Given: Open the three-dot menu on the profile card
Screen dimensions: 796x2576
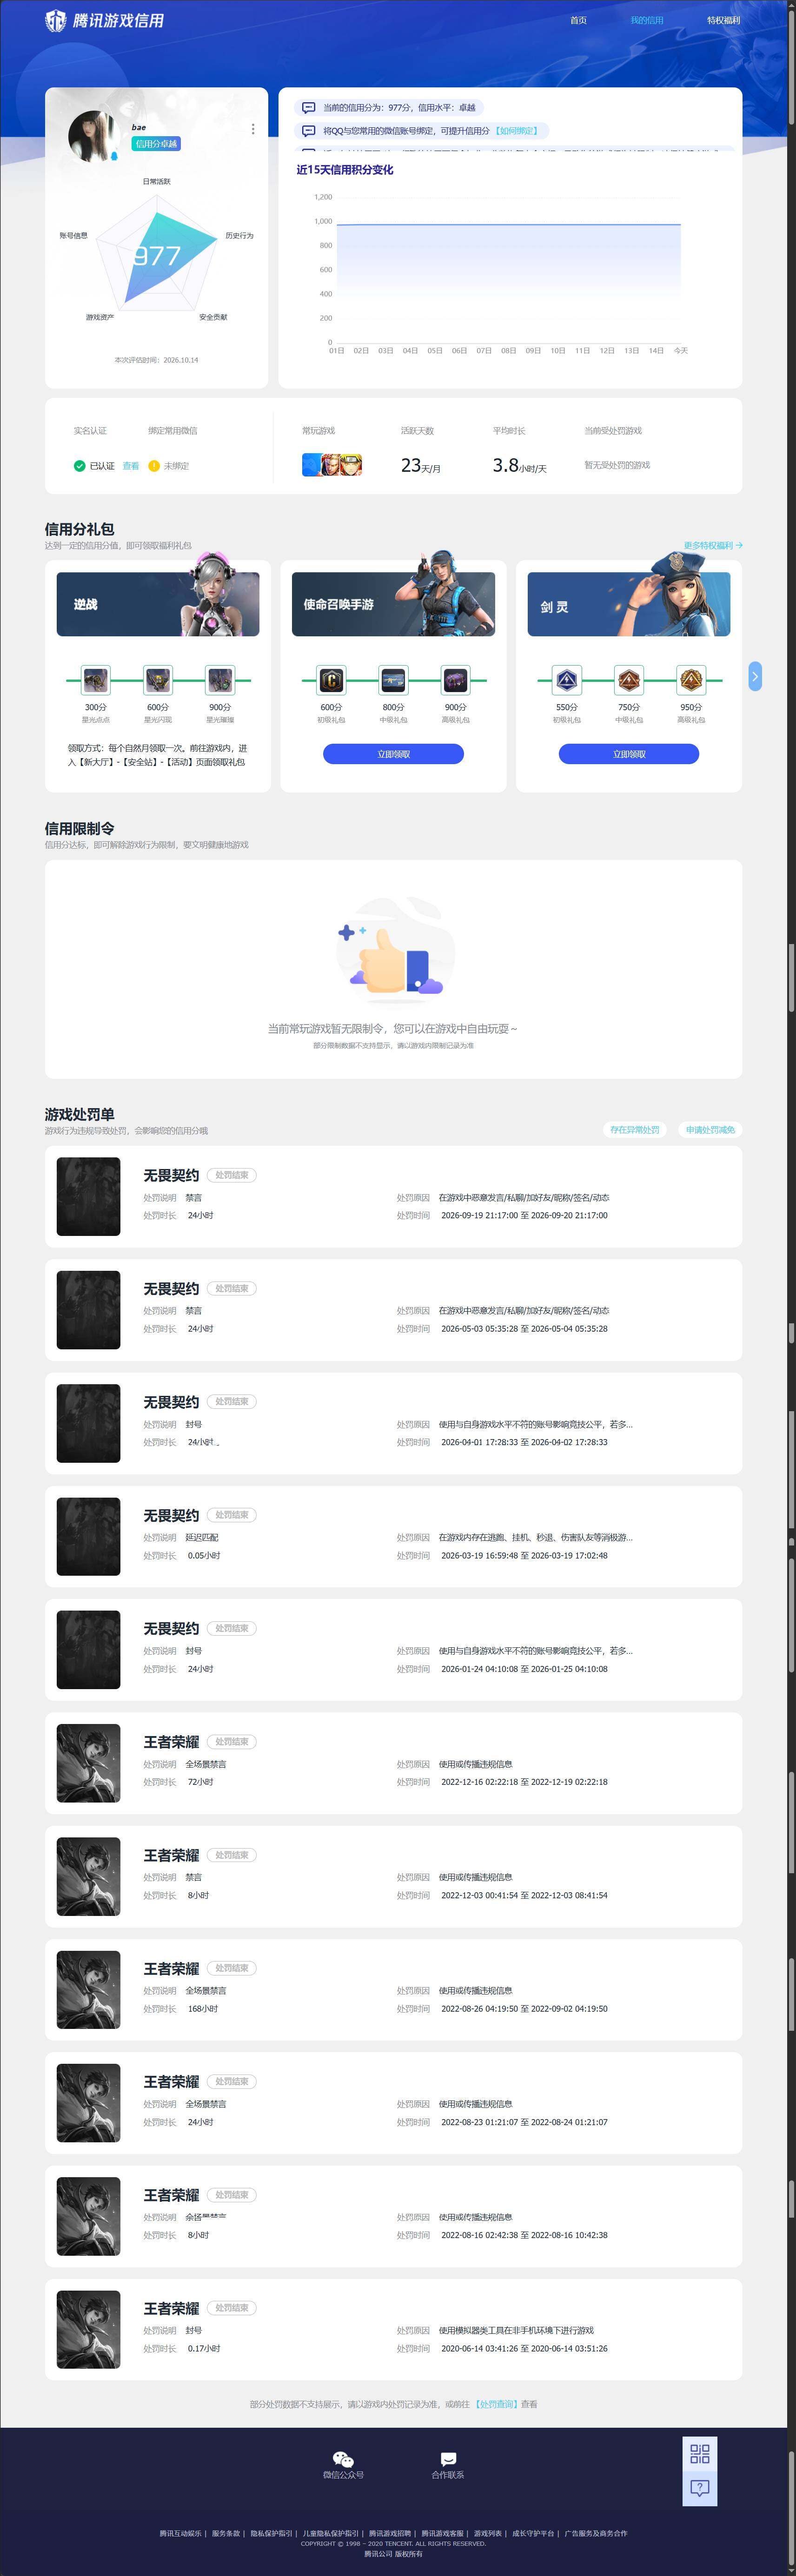Looking at the screenshot, I should (x=253, y=129).
